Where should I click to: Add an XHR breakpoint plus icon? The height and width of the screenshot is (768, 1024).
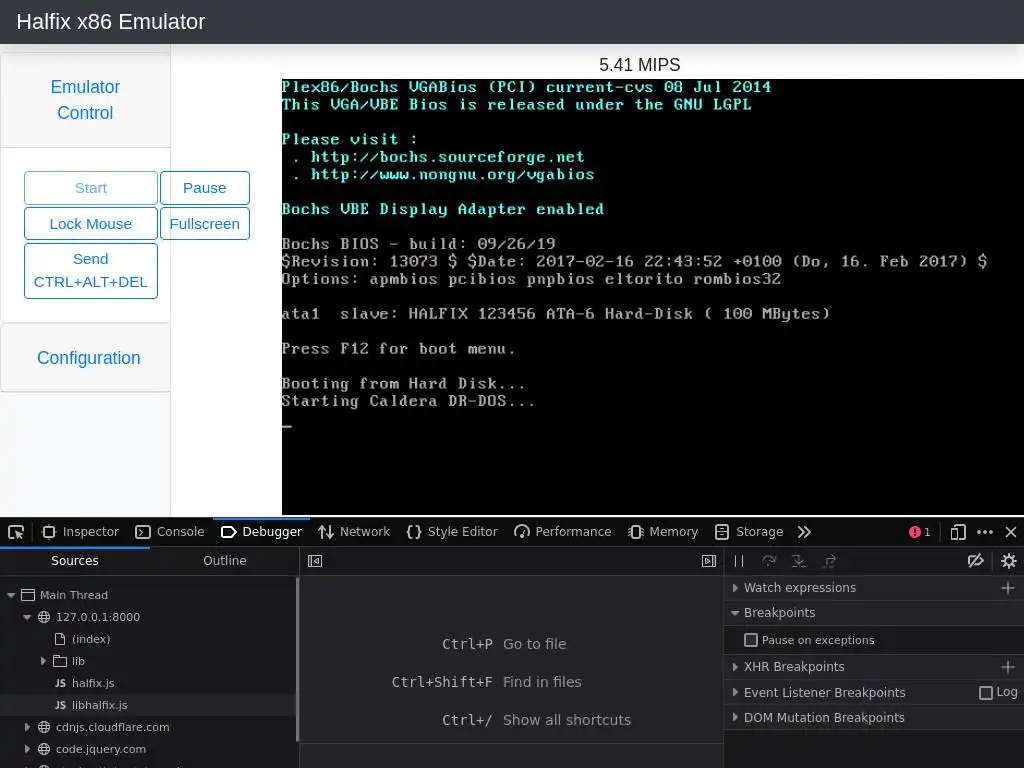coord(1008,667)
